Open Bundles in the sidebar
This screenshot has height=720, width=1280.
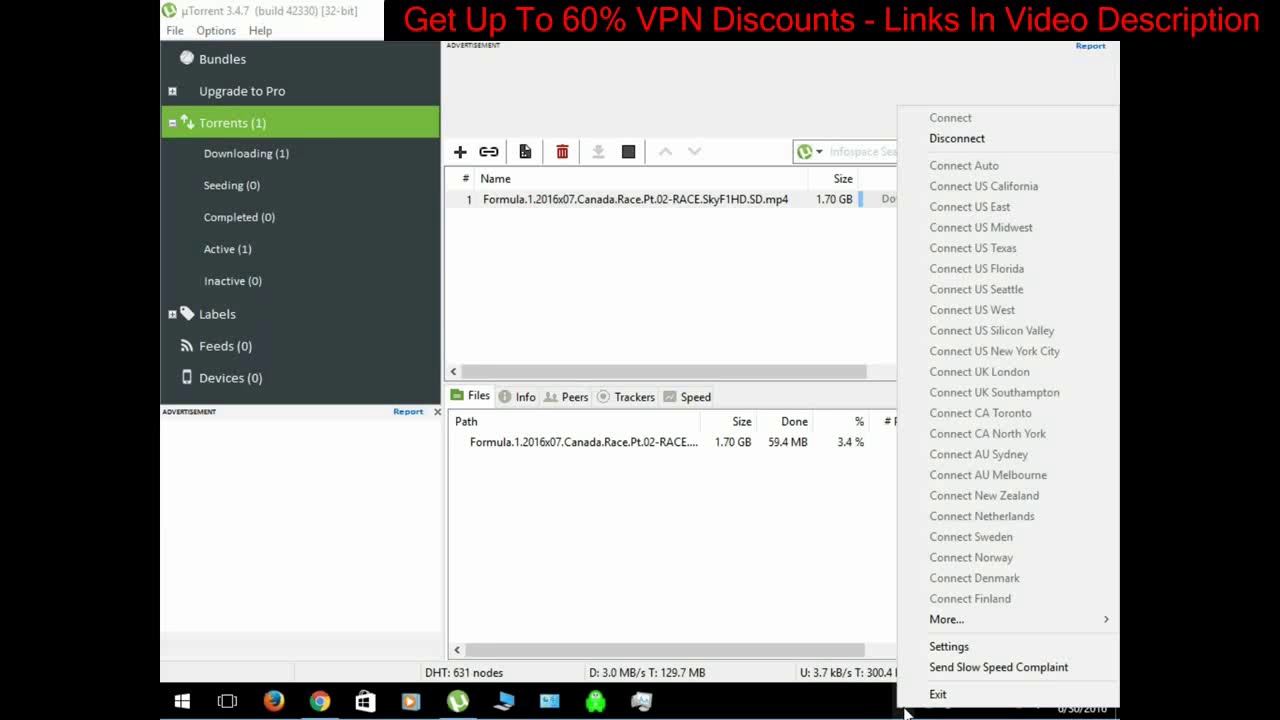point(222,59)
